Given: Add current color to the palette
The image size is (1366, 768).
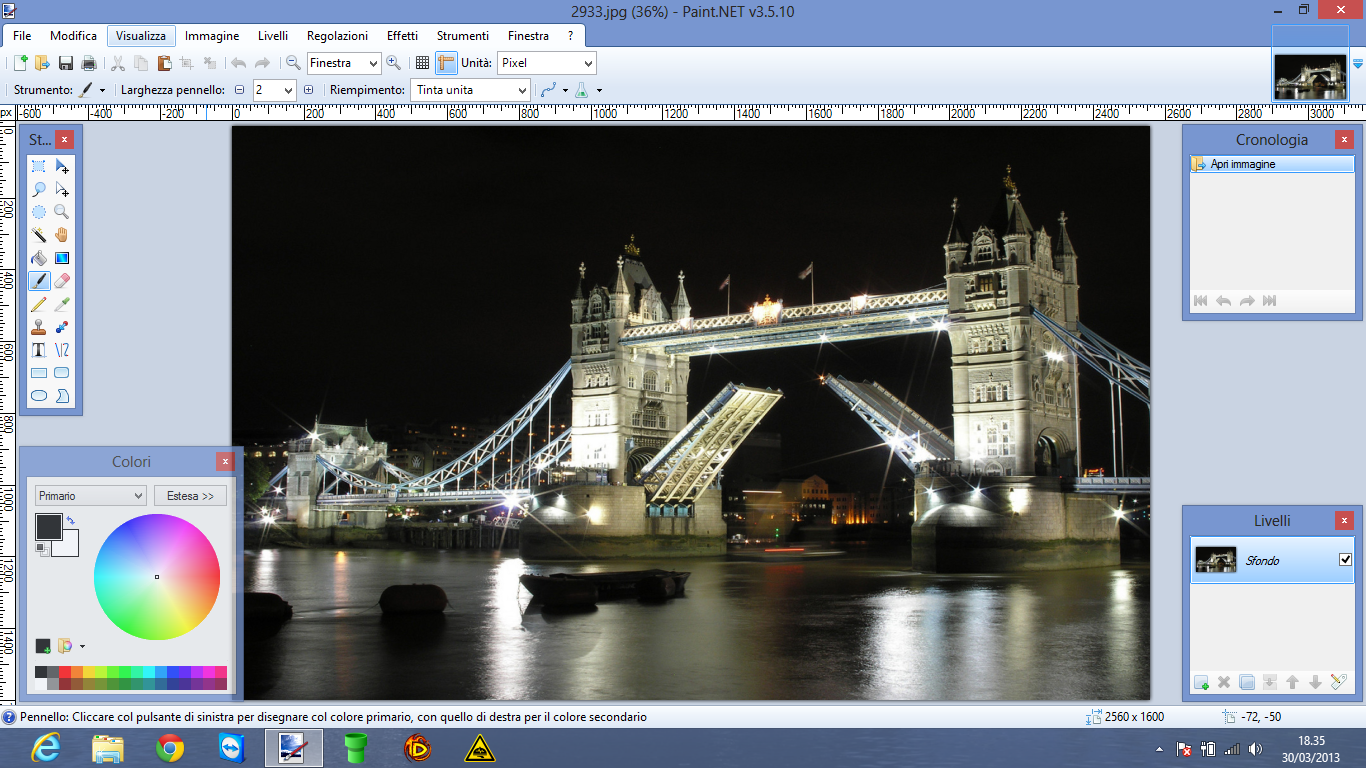Looking at the screenshot, I should coord(43,646).
